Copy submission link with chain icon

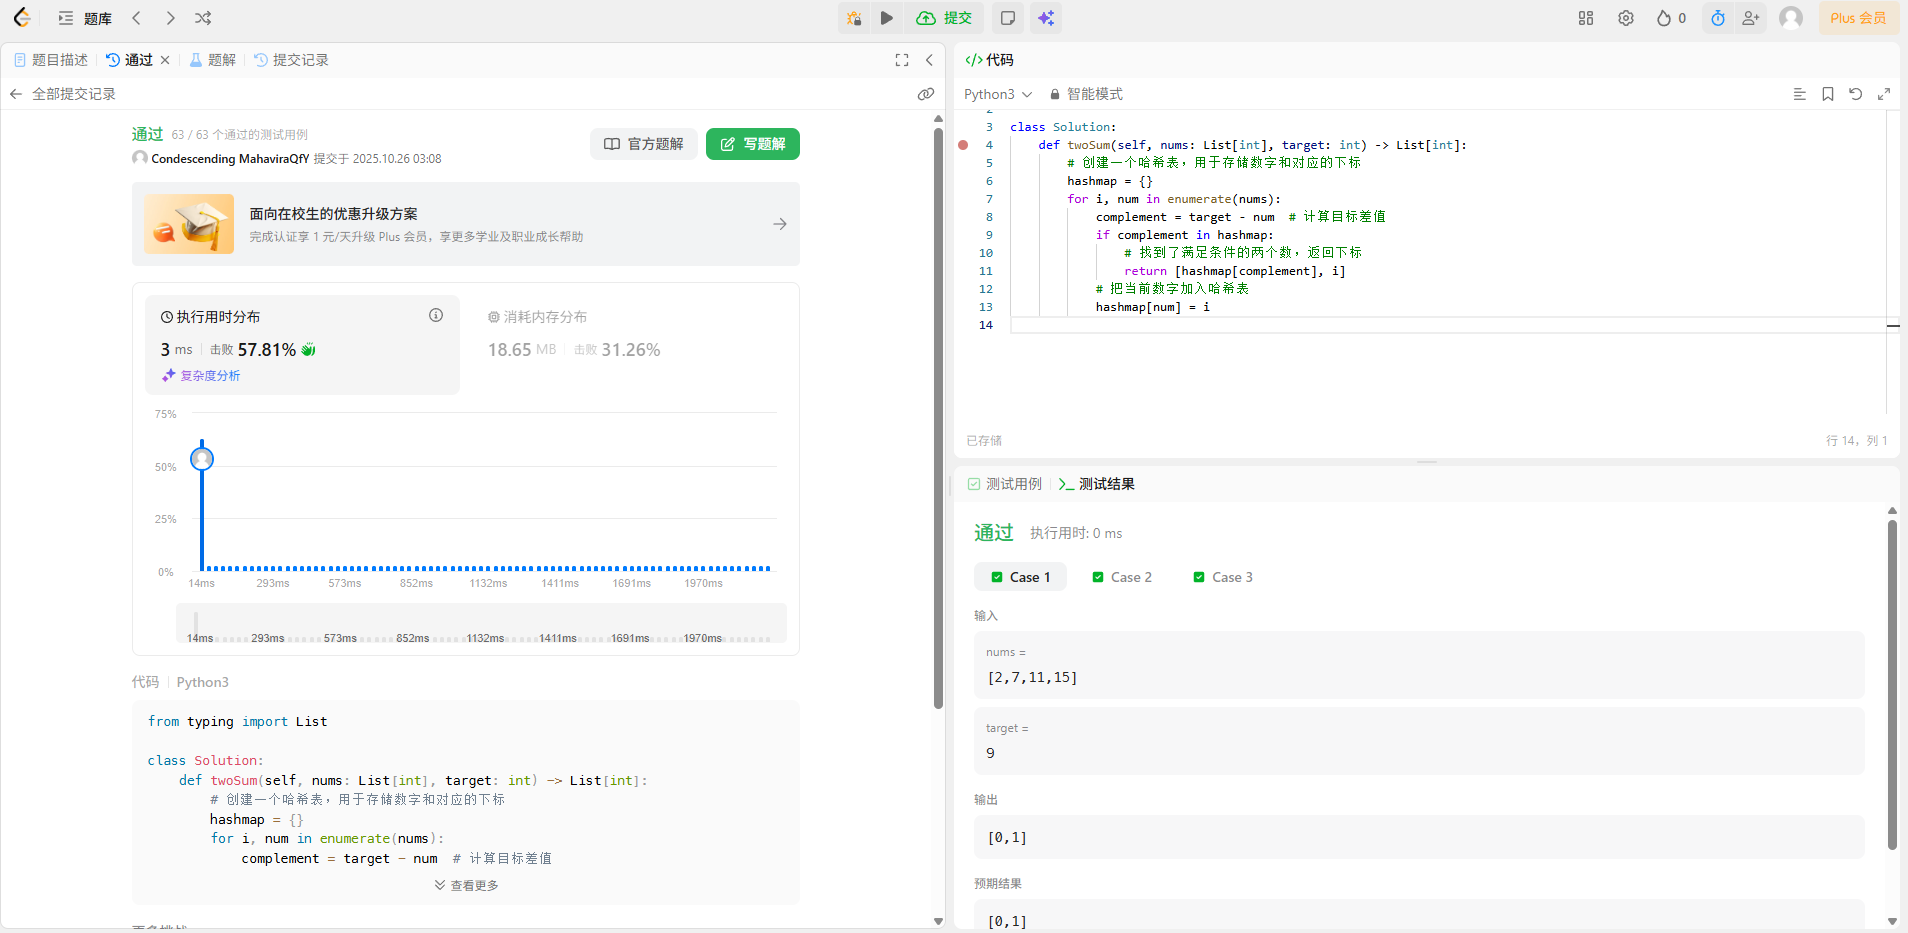pyautogui.click(x=926, y=94)
